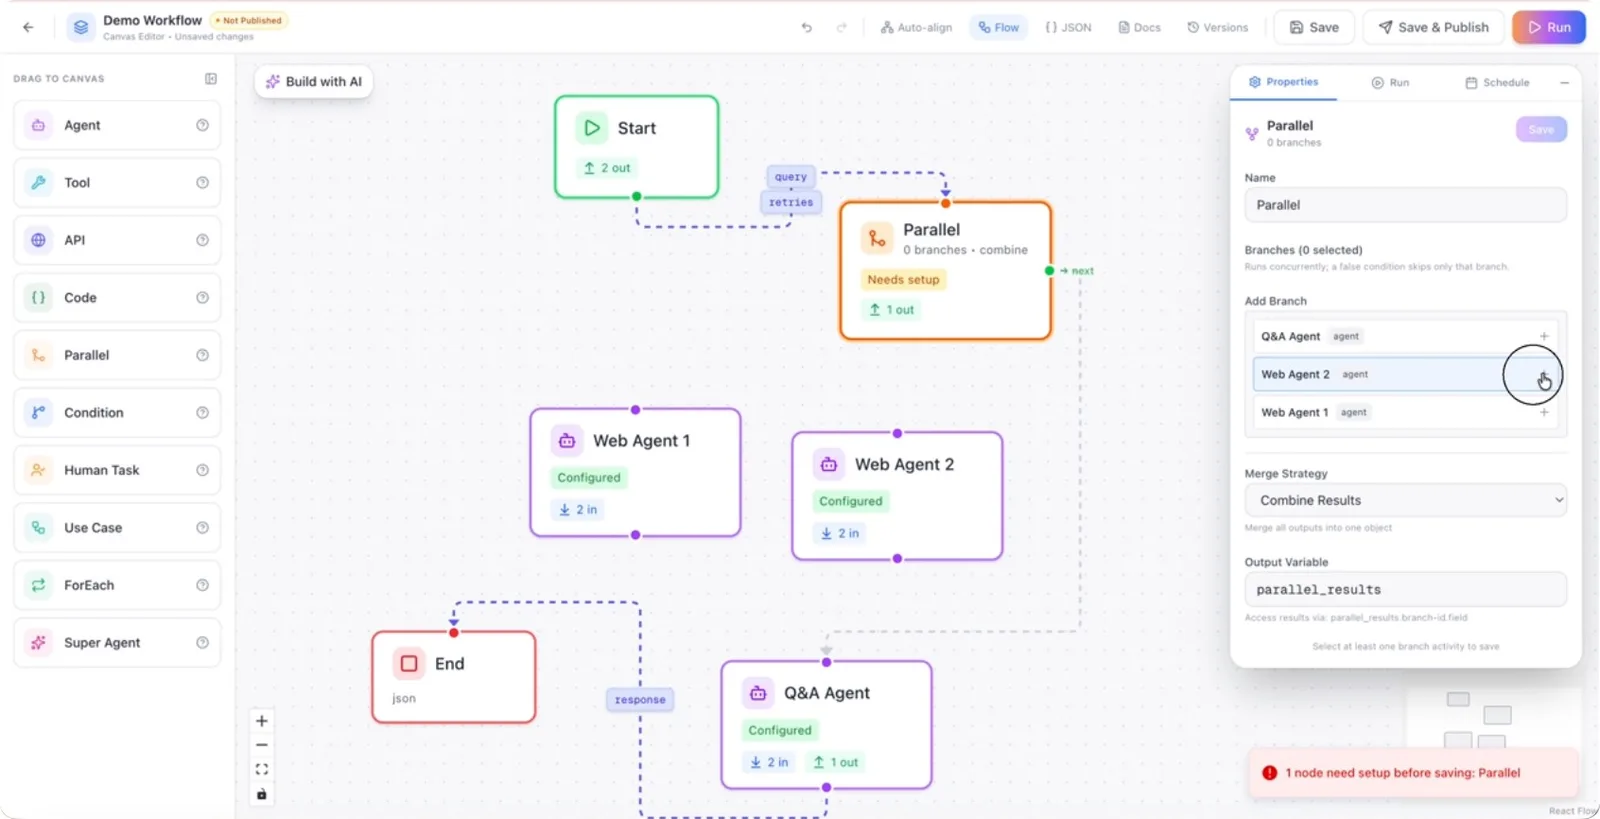Screen dimensions: 1600x819
Task: Click the ForEach sidebar item
Action: click(117, 585)
